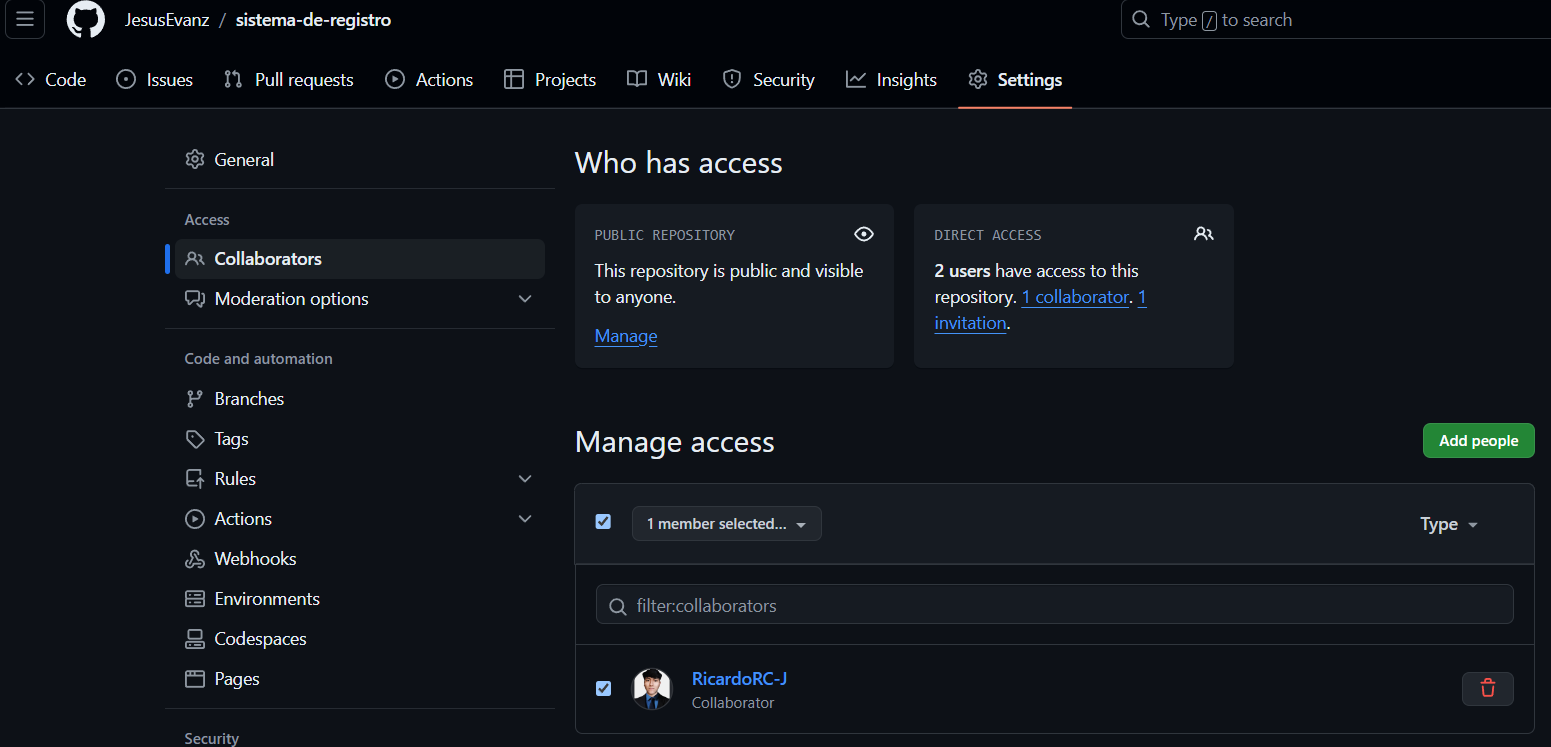Expand the sidebar Actions chevron
The width and height of the screenshot is (1551, 747).
coord(525,519)
